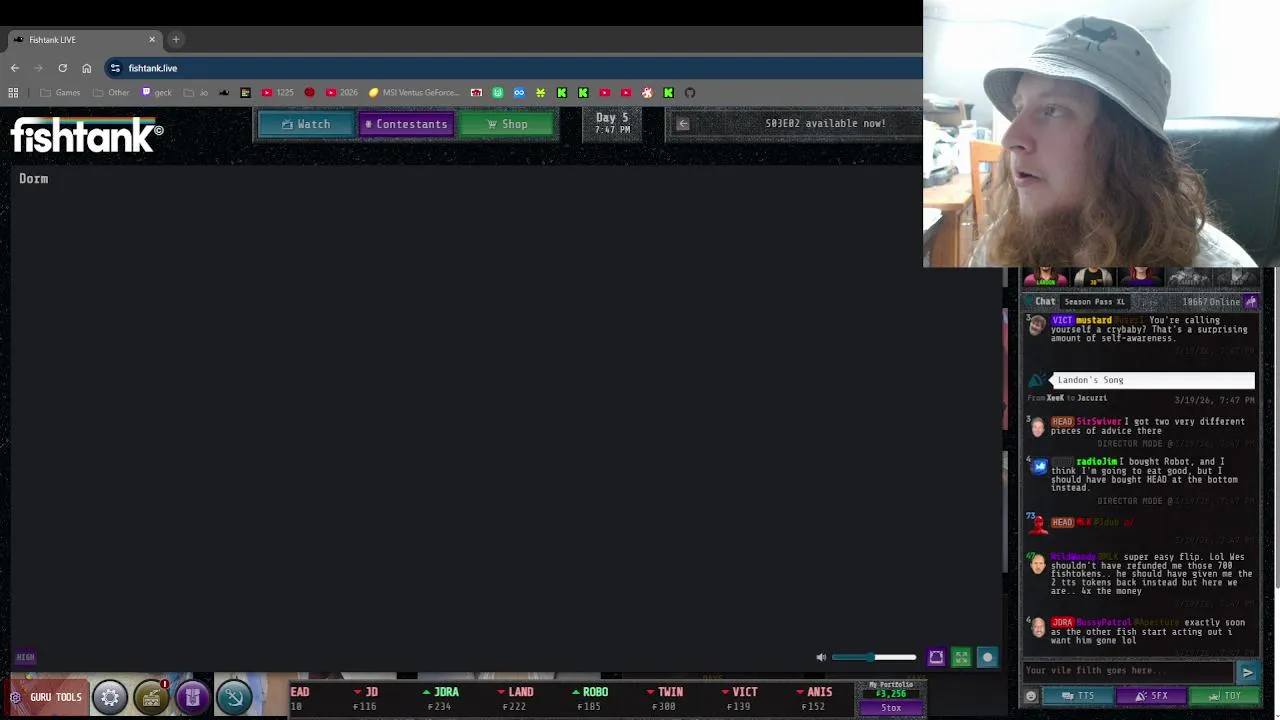Viewport: 1280px width, 720px height.
Task: Open the 2026 YouTube bookmark
Action: pos(341,93)
